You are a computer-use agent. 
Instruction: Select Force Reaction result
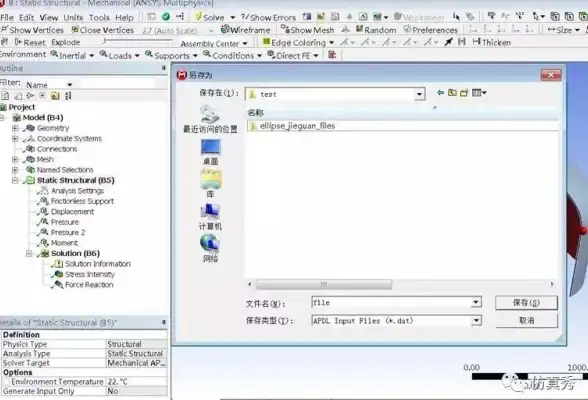pyautogui.click(x=89, y=285)
